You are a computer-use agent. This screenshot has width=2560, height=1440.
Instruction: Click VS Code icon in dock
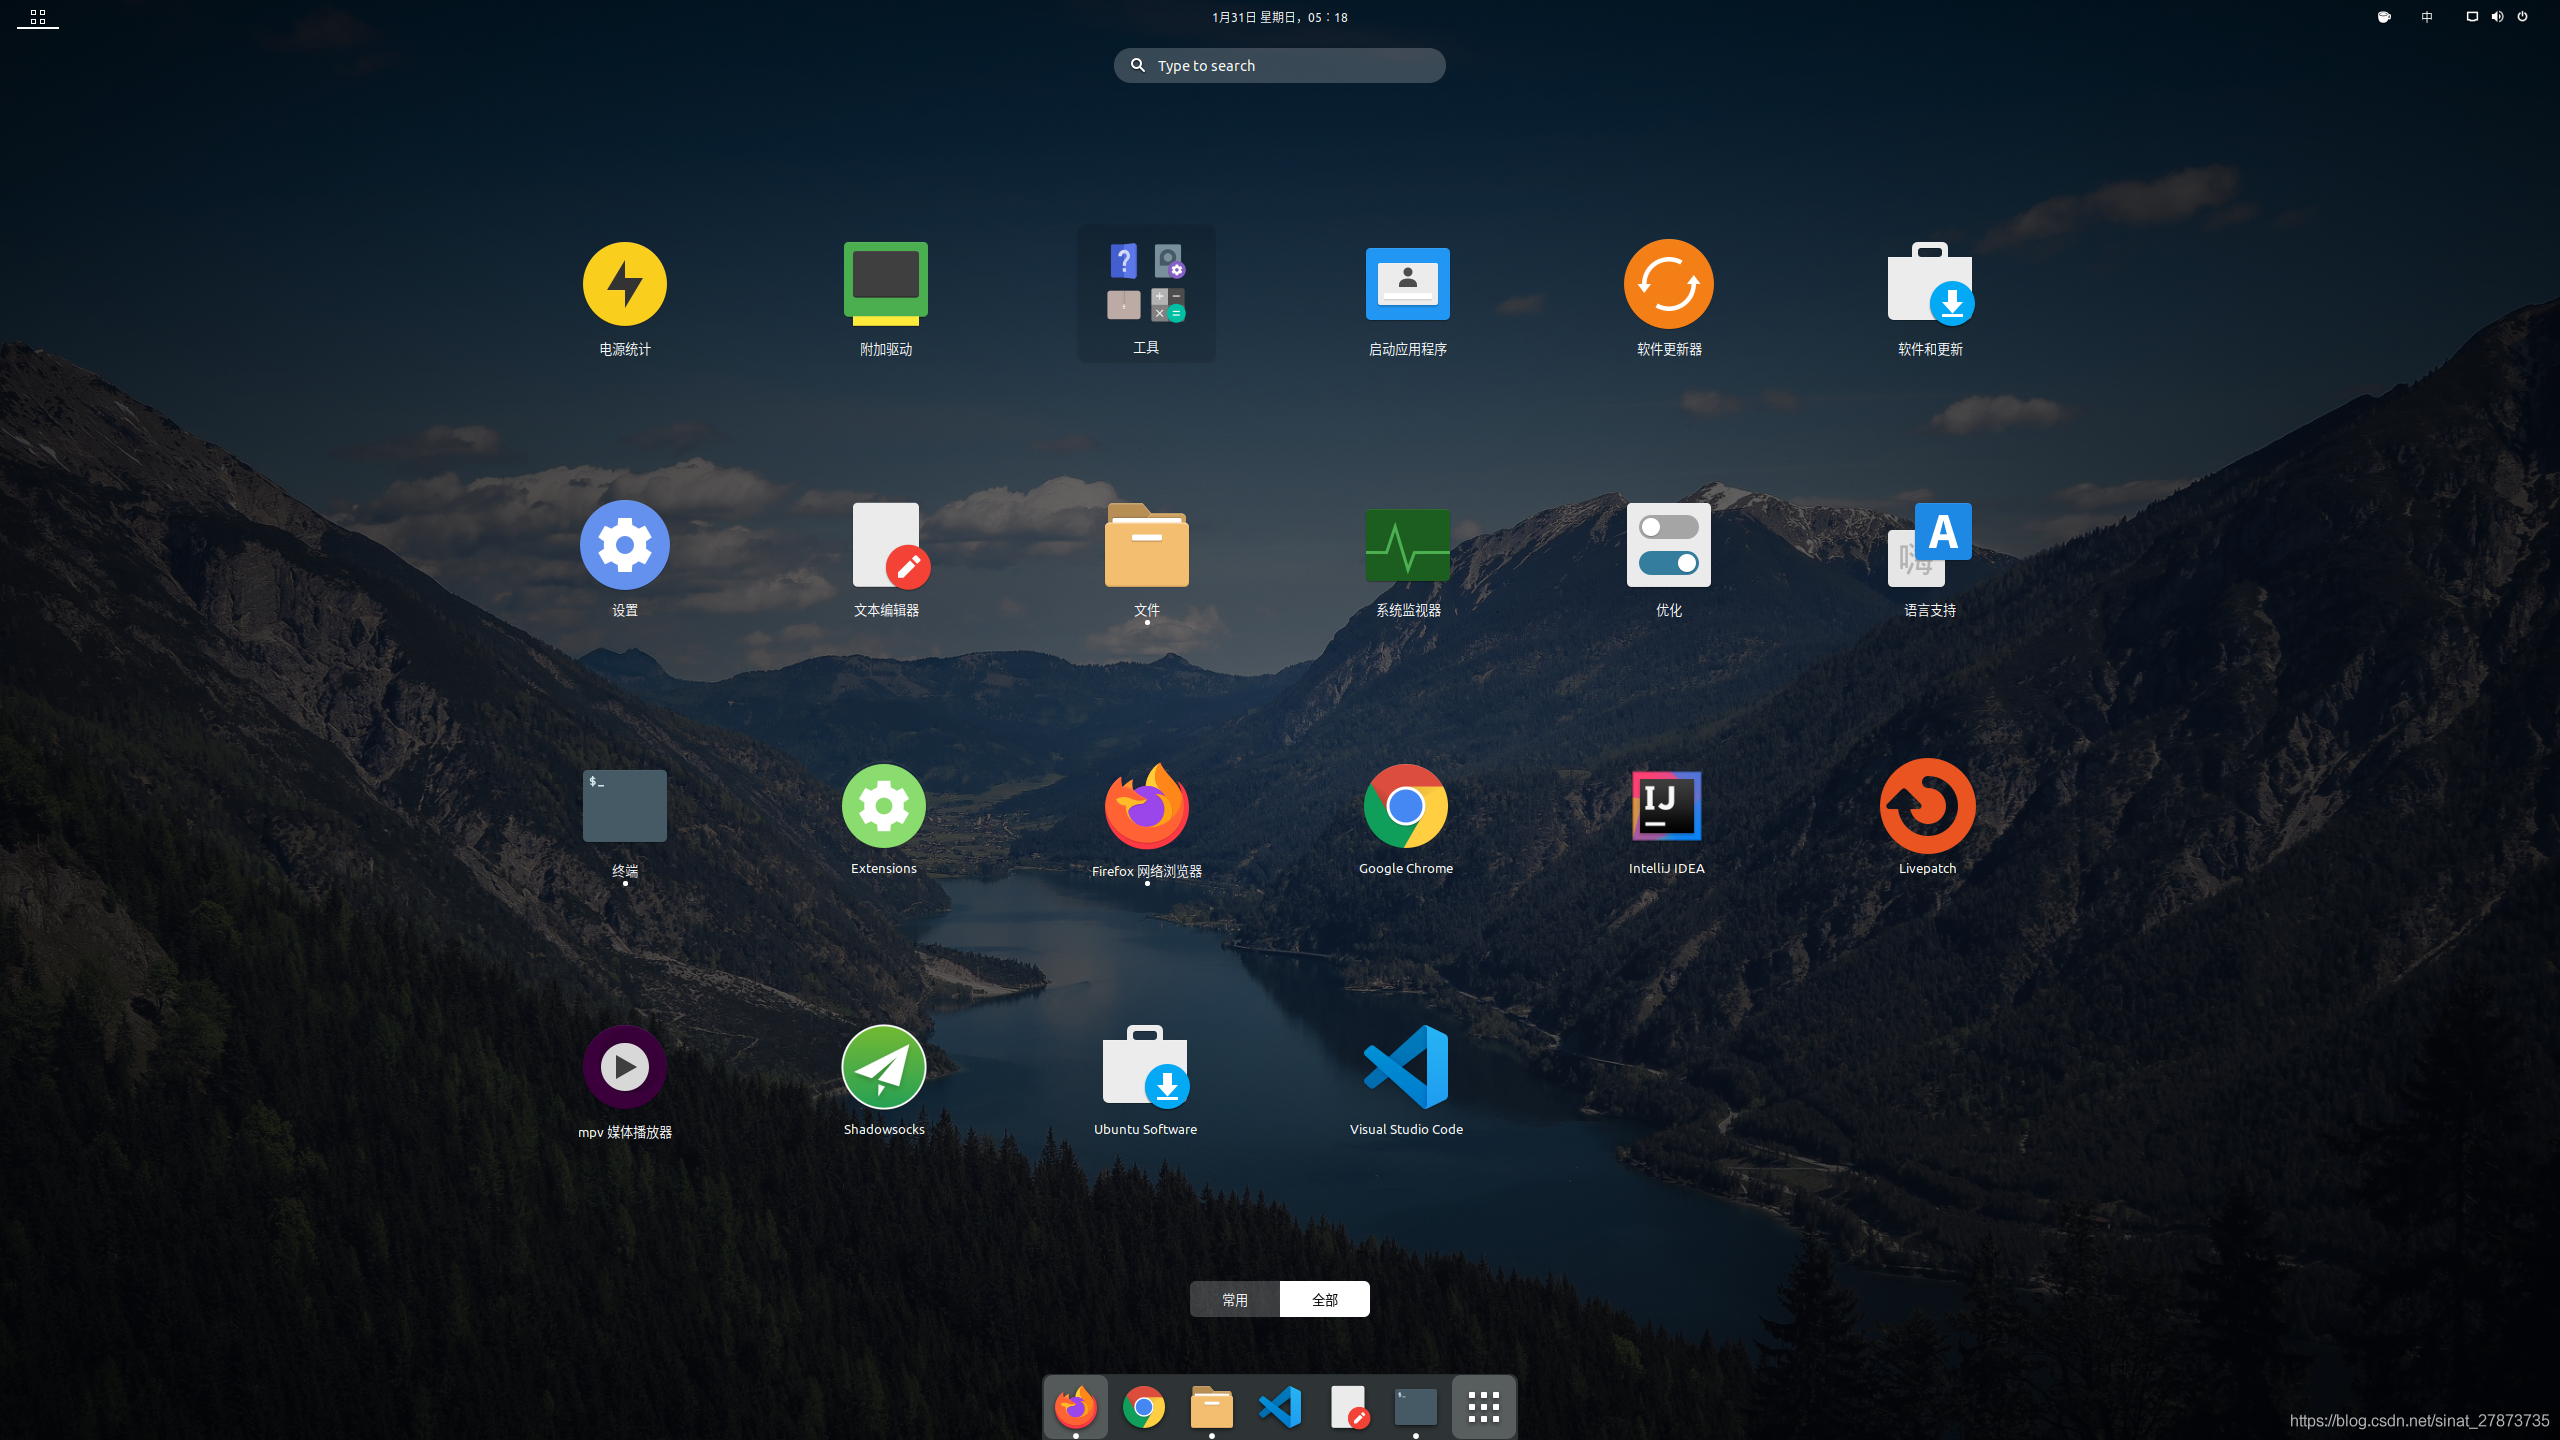1280,1407
